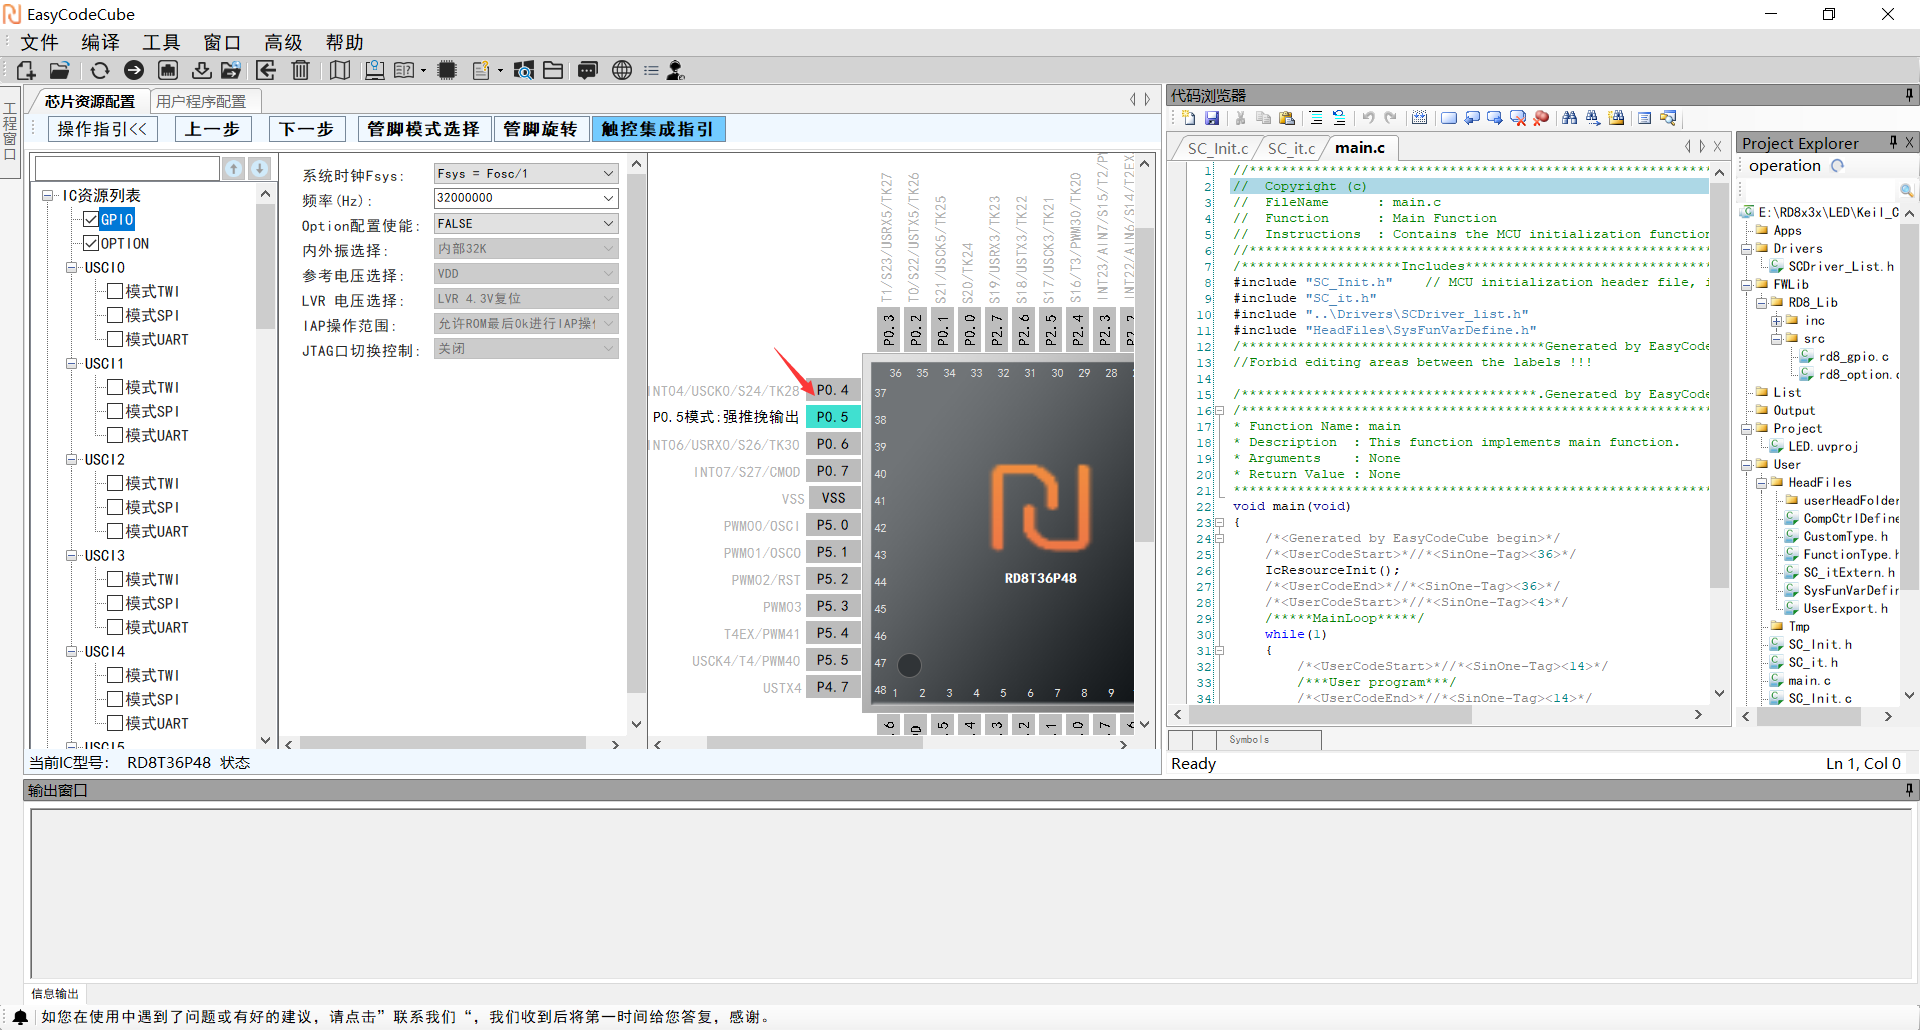Screen dimensions: 1920x1030
Task: Collapse the Drivers folder in Project Explorer
Action: (x=1746, y=248)
